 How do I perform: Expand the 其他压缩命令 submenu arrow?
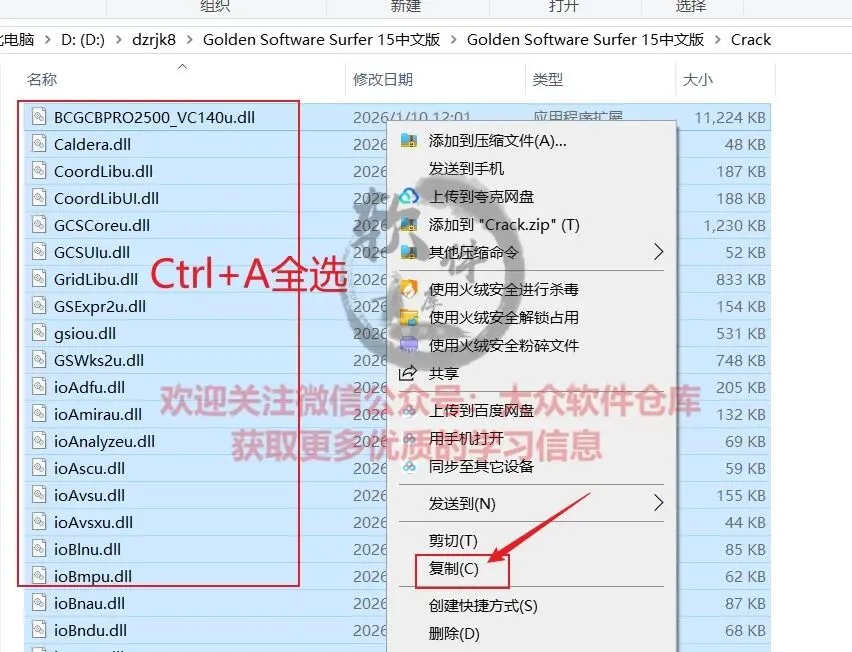(x=658, y=252)
